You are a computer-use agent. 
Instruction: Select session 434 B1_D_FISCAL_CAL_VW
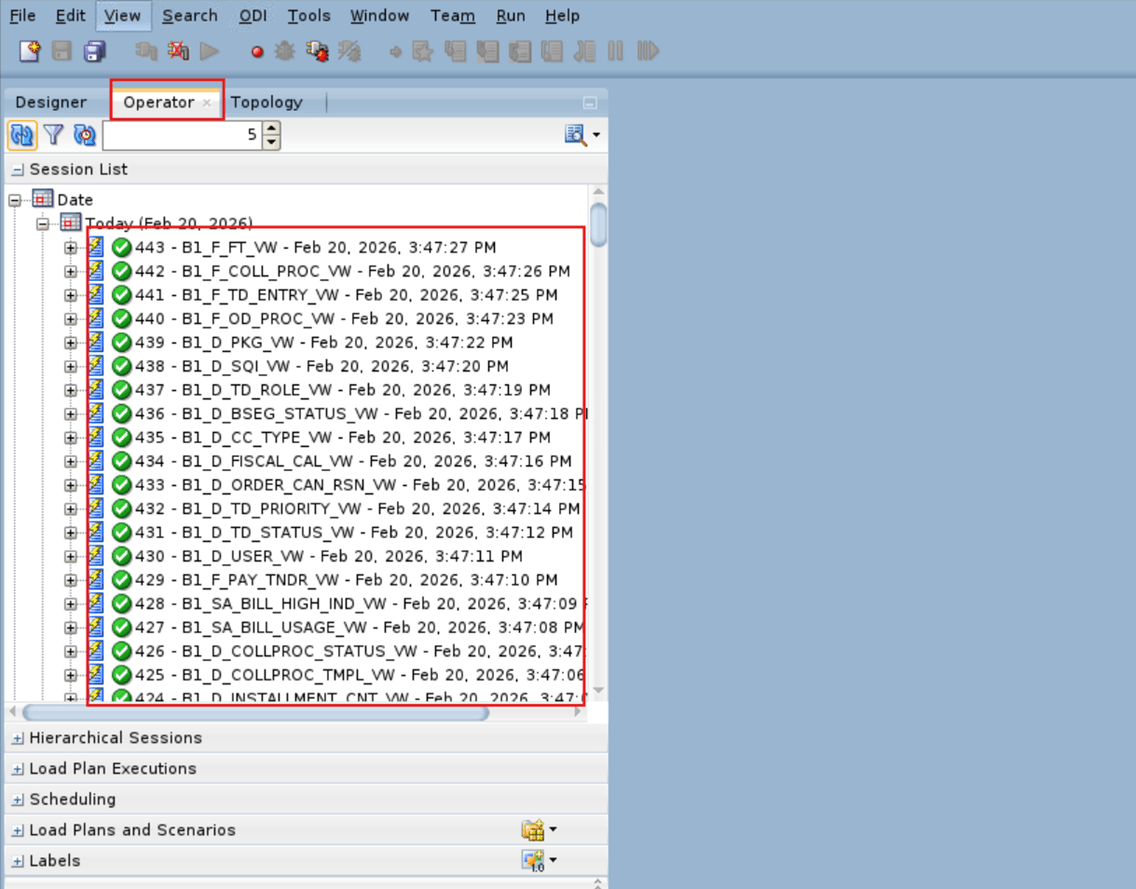point(354,462)
